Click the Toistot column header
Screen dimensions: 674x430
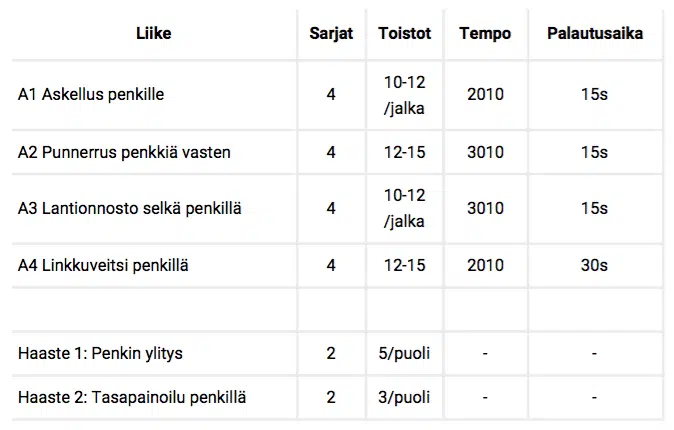pos(404,34)
